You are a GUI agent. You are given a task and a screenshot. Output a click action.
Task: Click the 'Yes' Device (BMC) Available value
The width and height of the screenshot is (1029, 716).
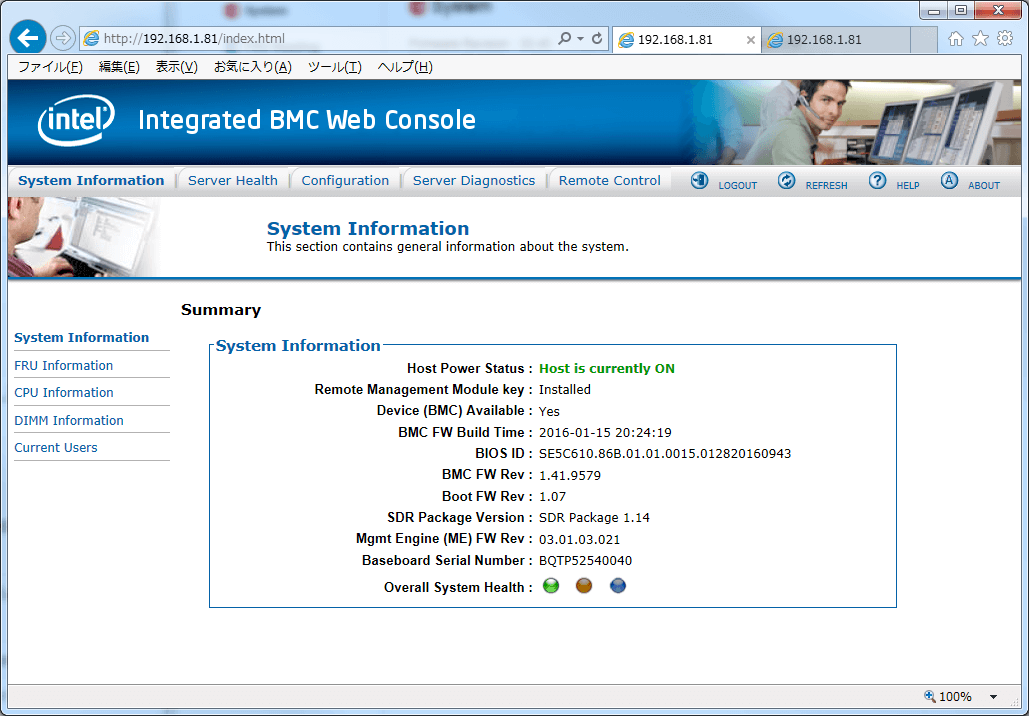[549, 411]
